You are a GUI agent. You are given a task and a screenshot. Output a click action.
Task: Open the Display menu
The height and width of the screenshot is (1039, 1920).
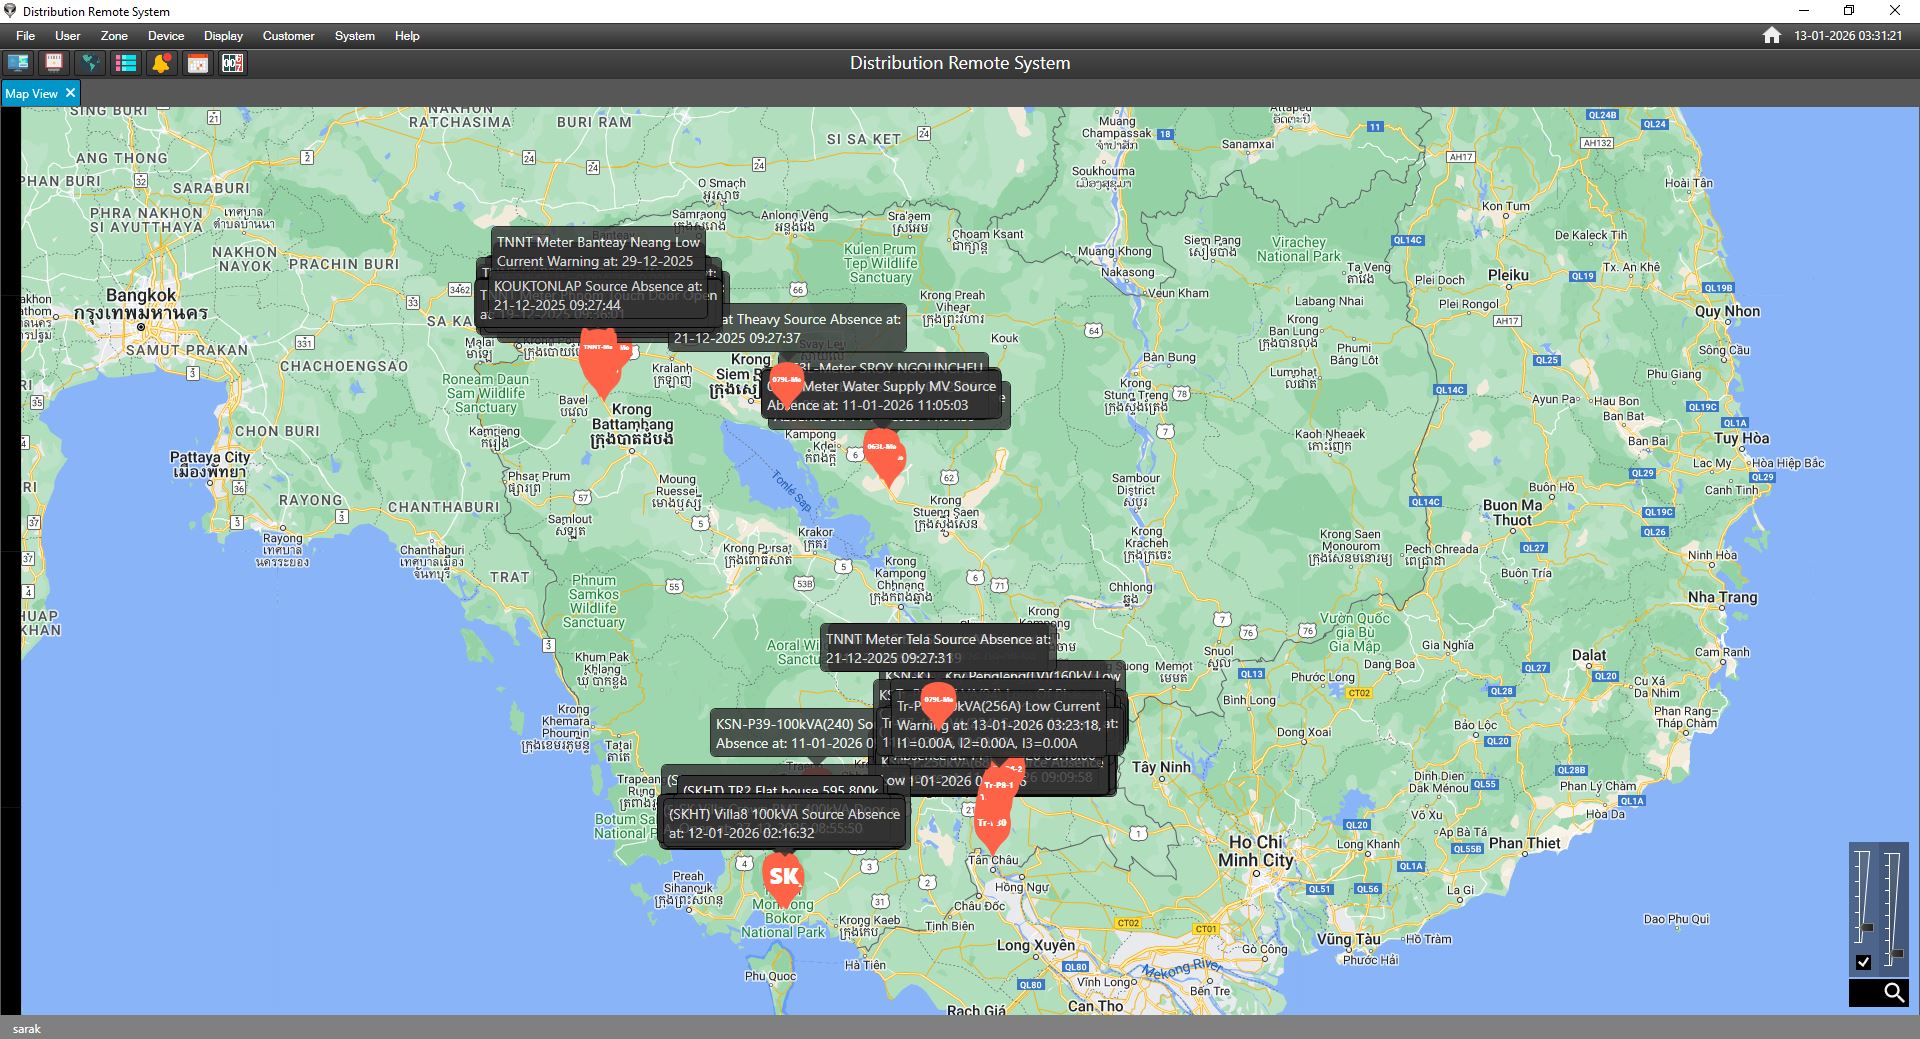coord(223,35)
